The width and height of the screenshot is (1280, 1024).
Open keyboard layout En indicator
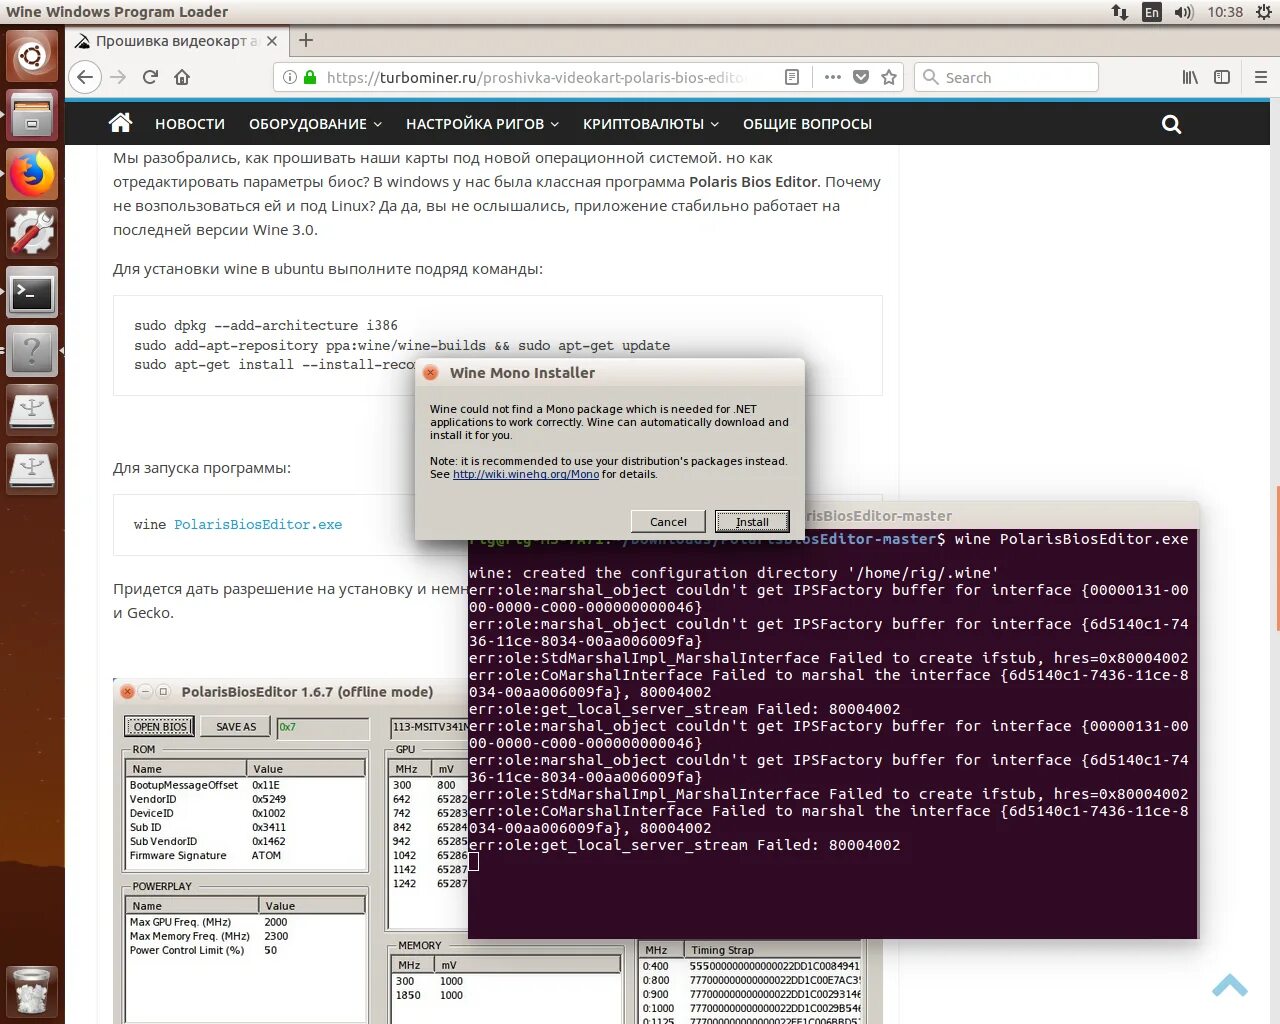(x=1152, y=12)
